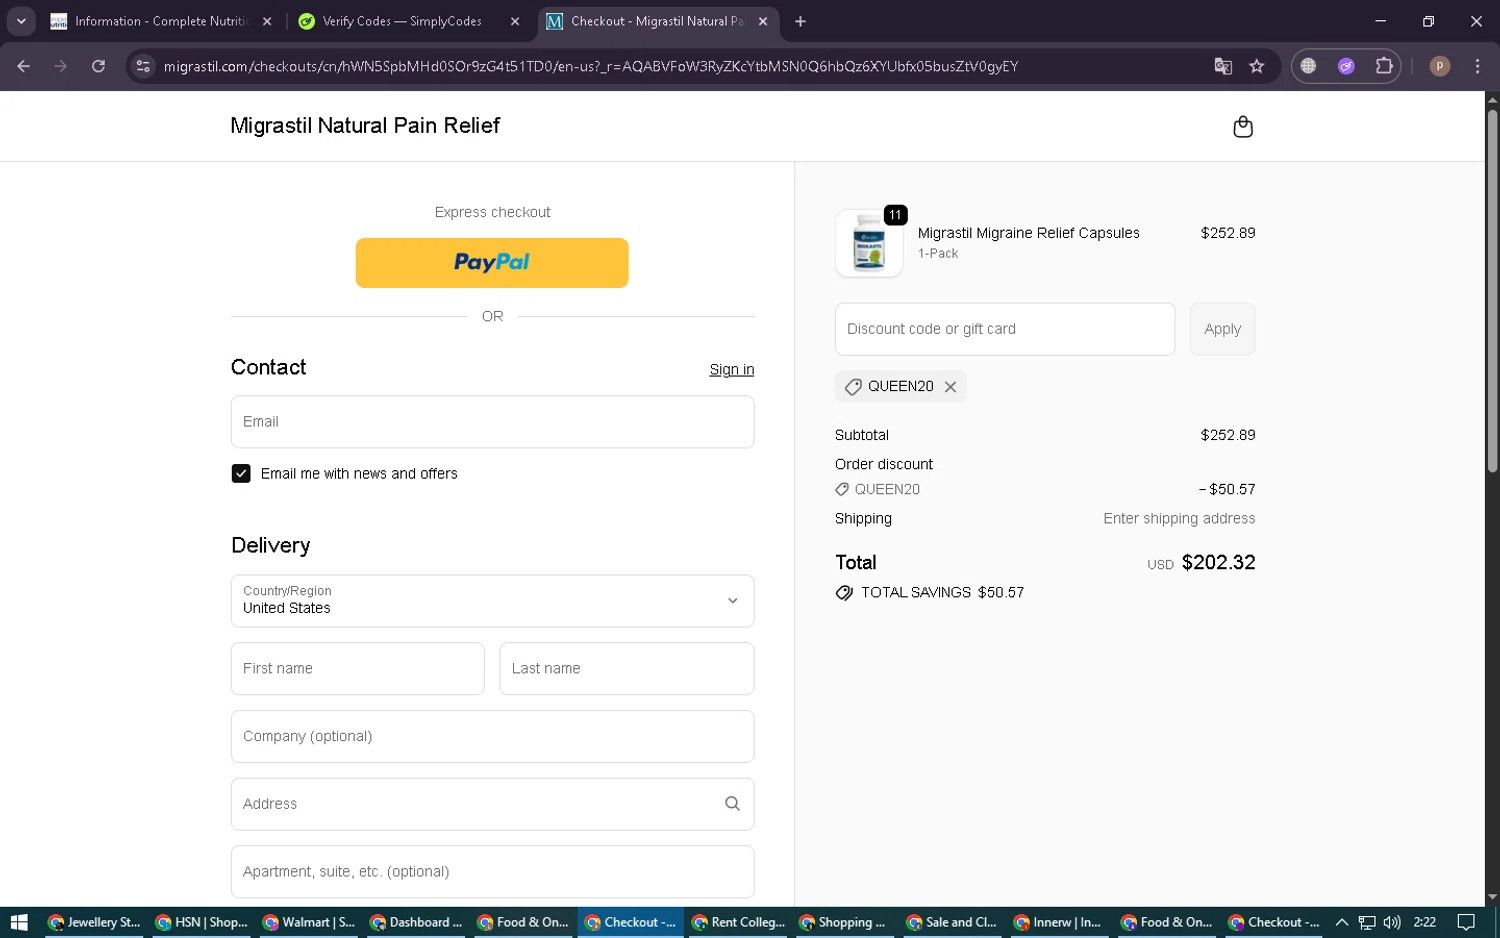Viewport: 1500px width, 938px height.
Task: Click the Discount code or gift card field
Action: tap(1004, 329)
